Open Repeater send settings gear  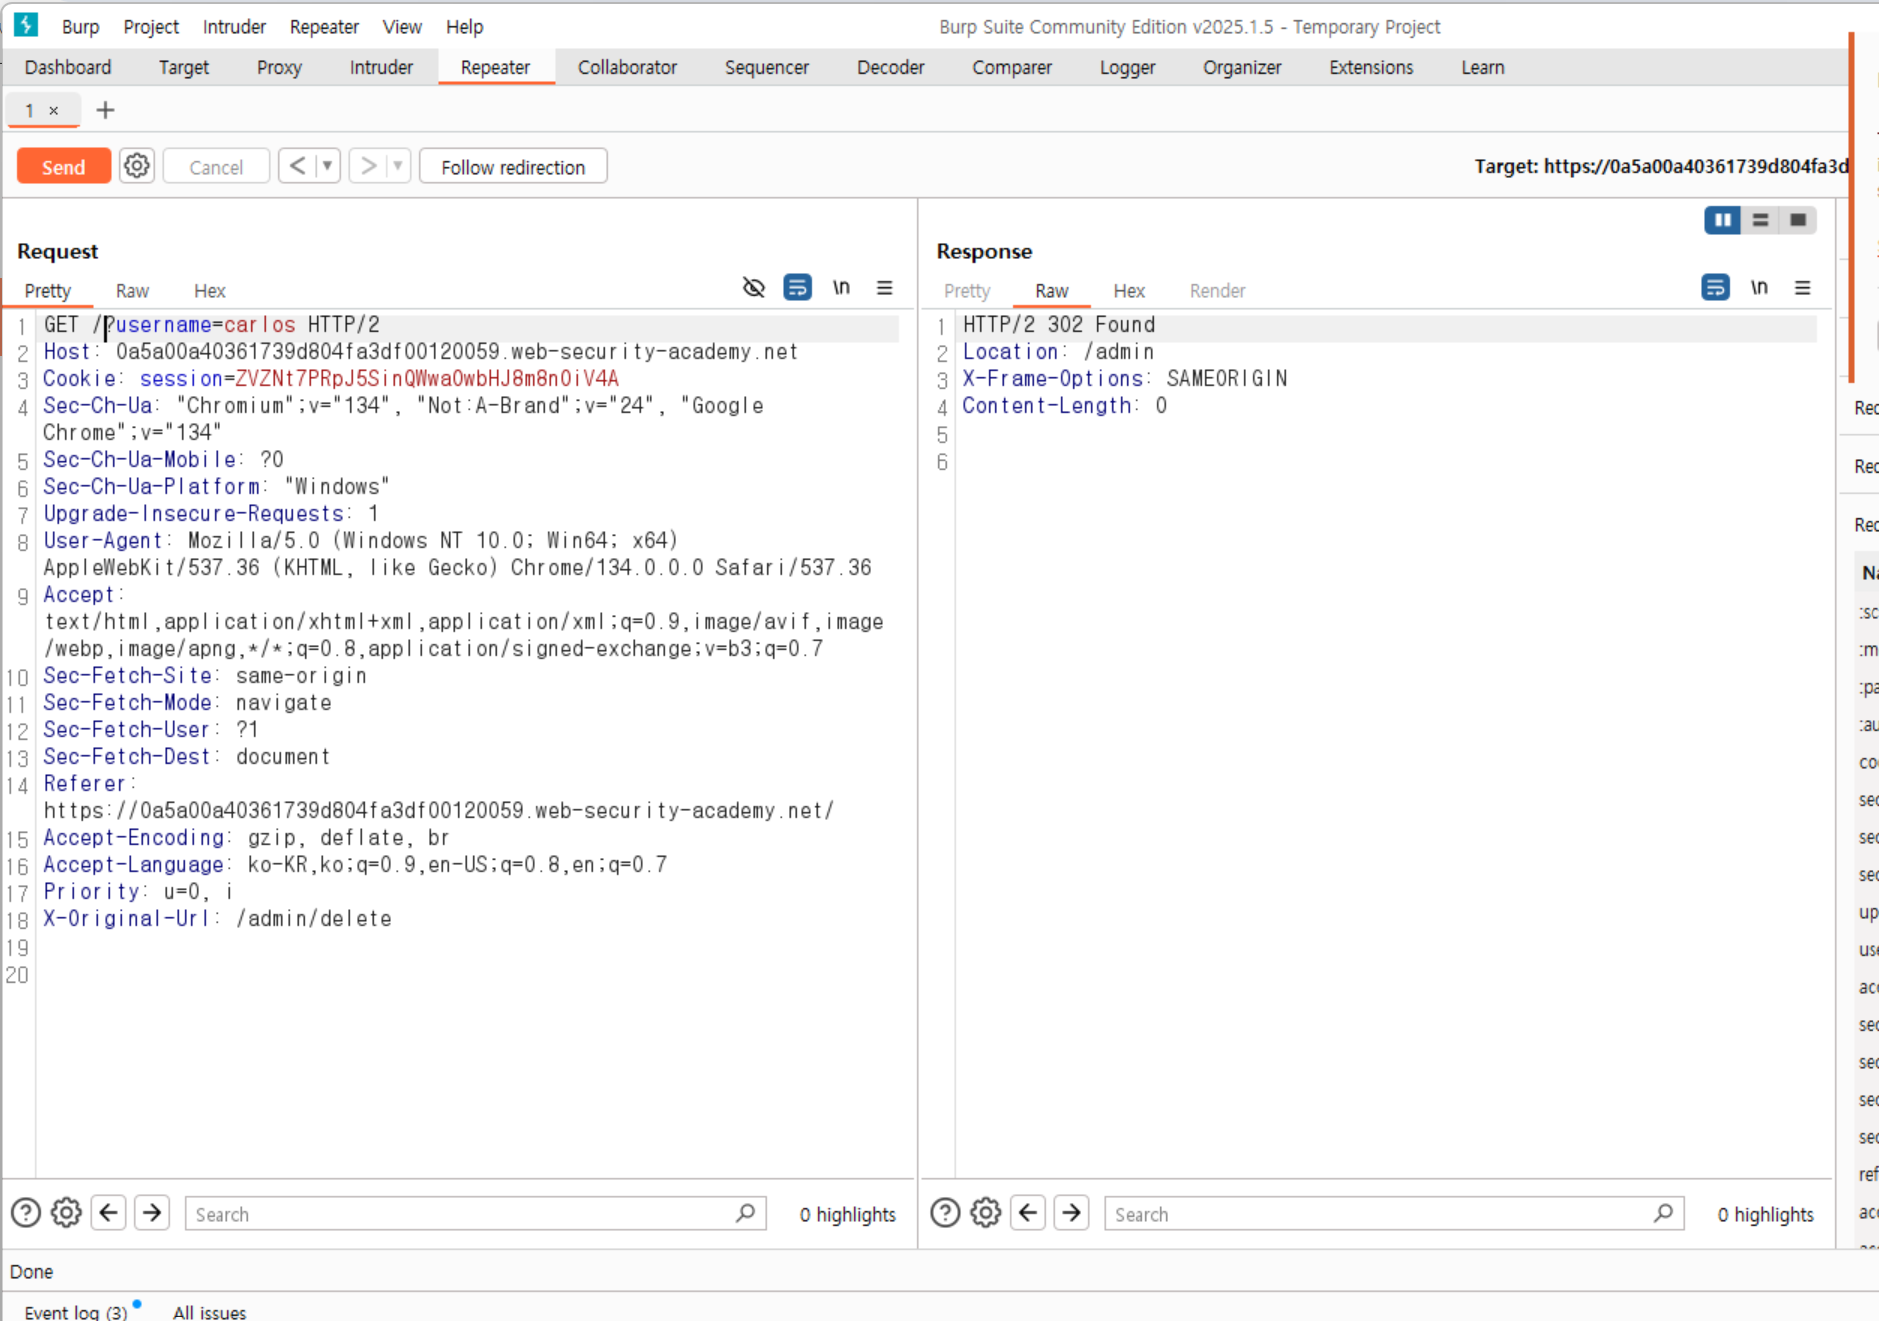tap(137, 166)
